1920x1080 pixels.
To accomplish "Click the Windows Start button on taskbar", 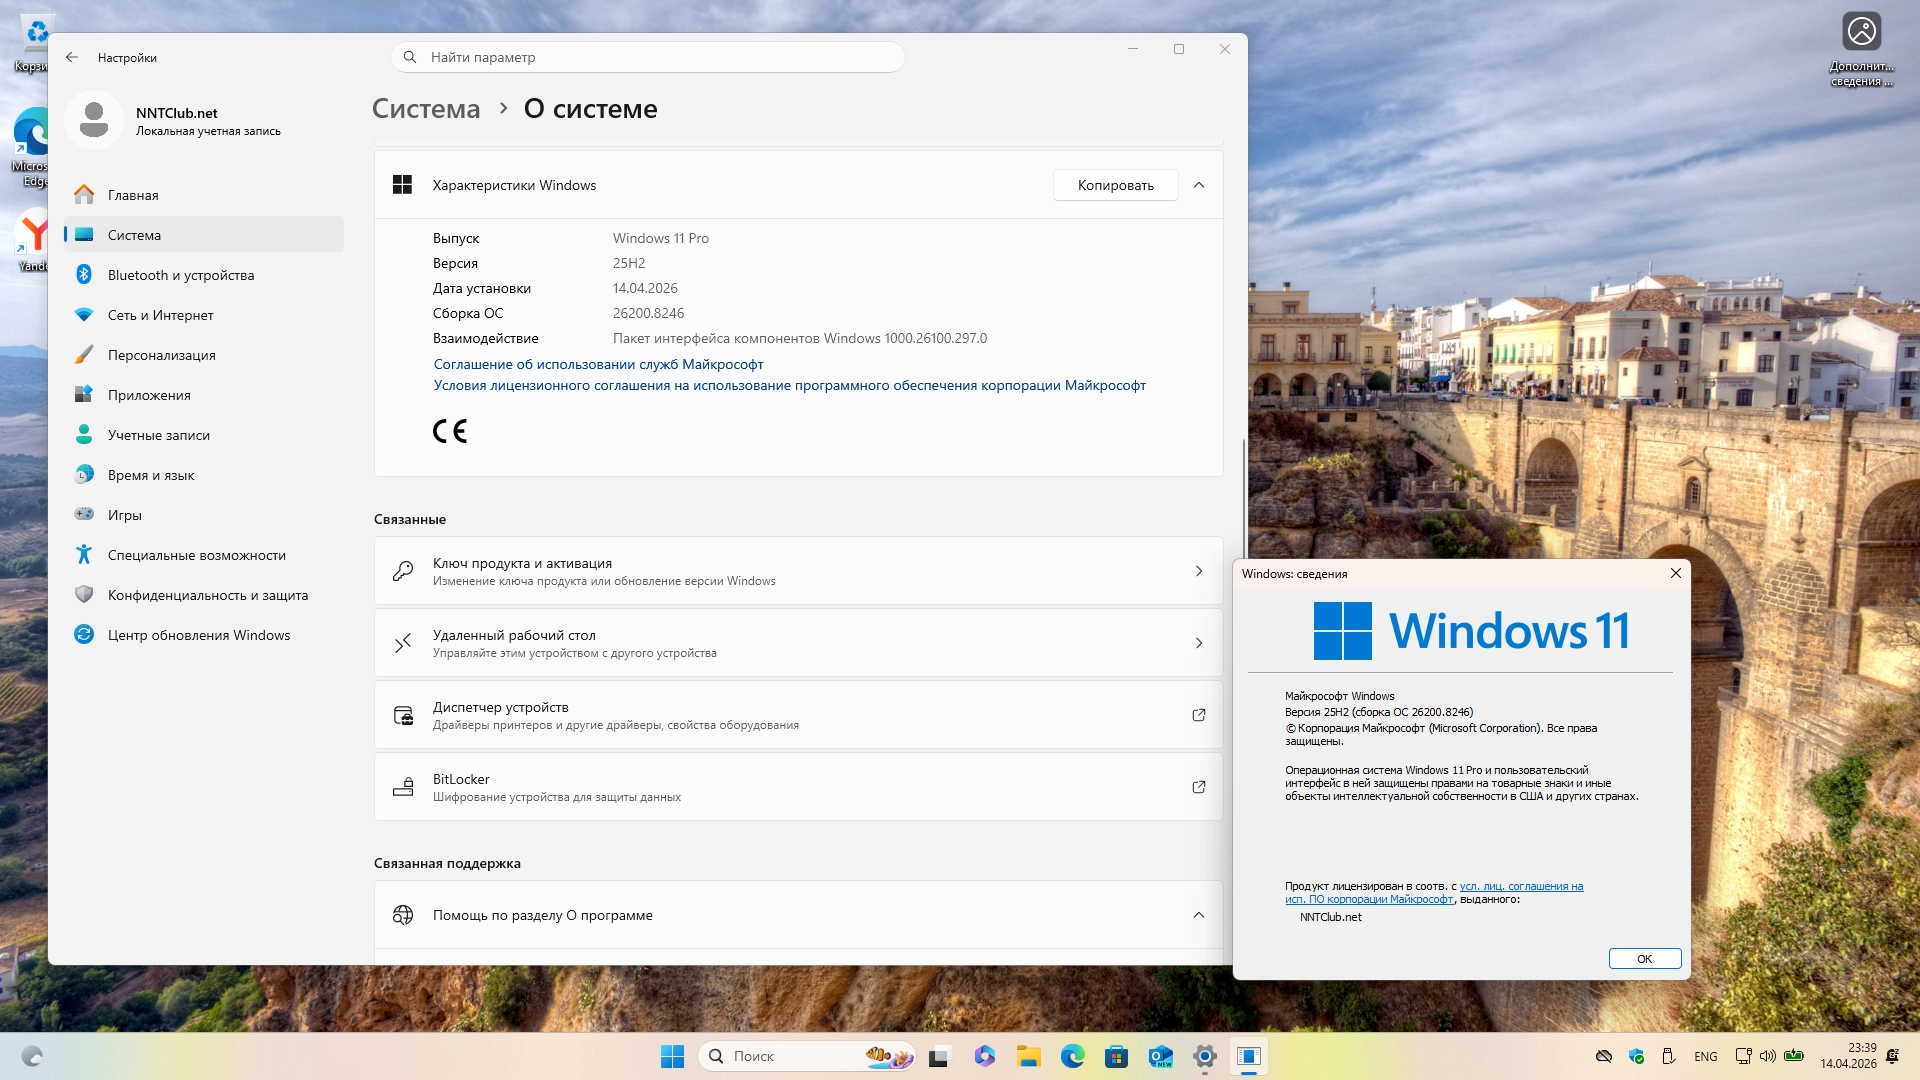I will point(672,1056).
